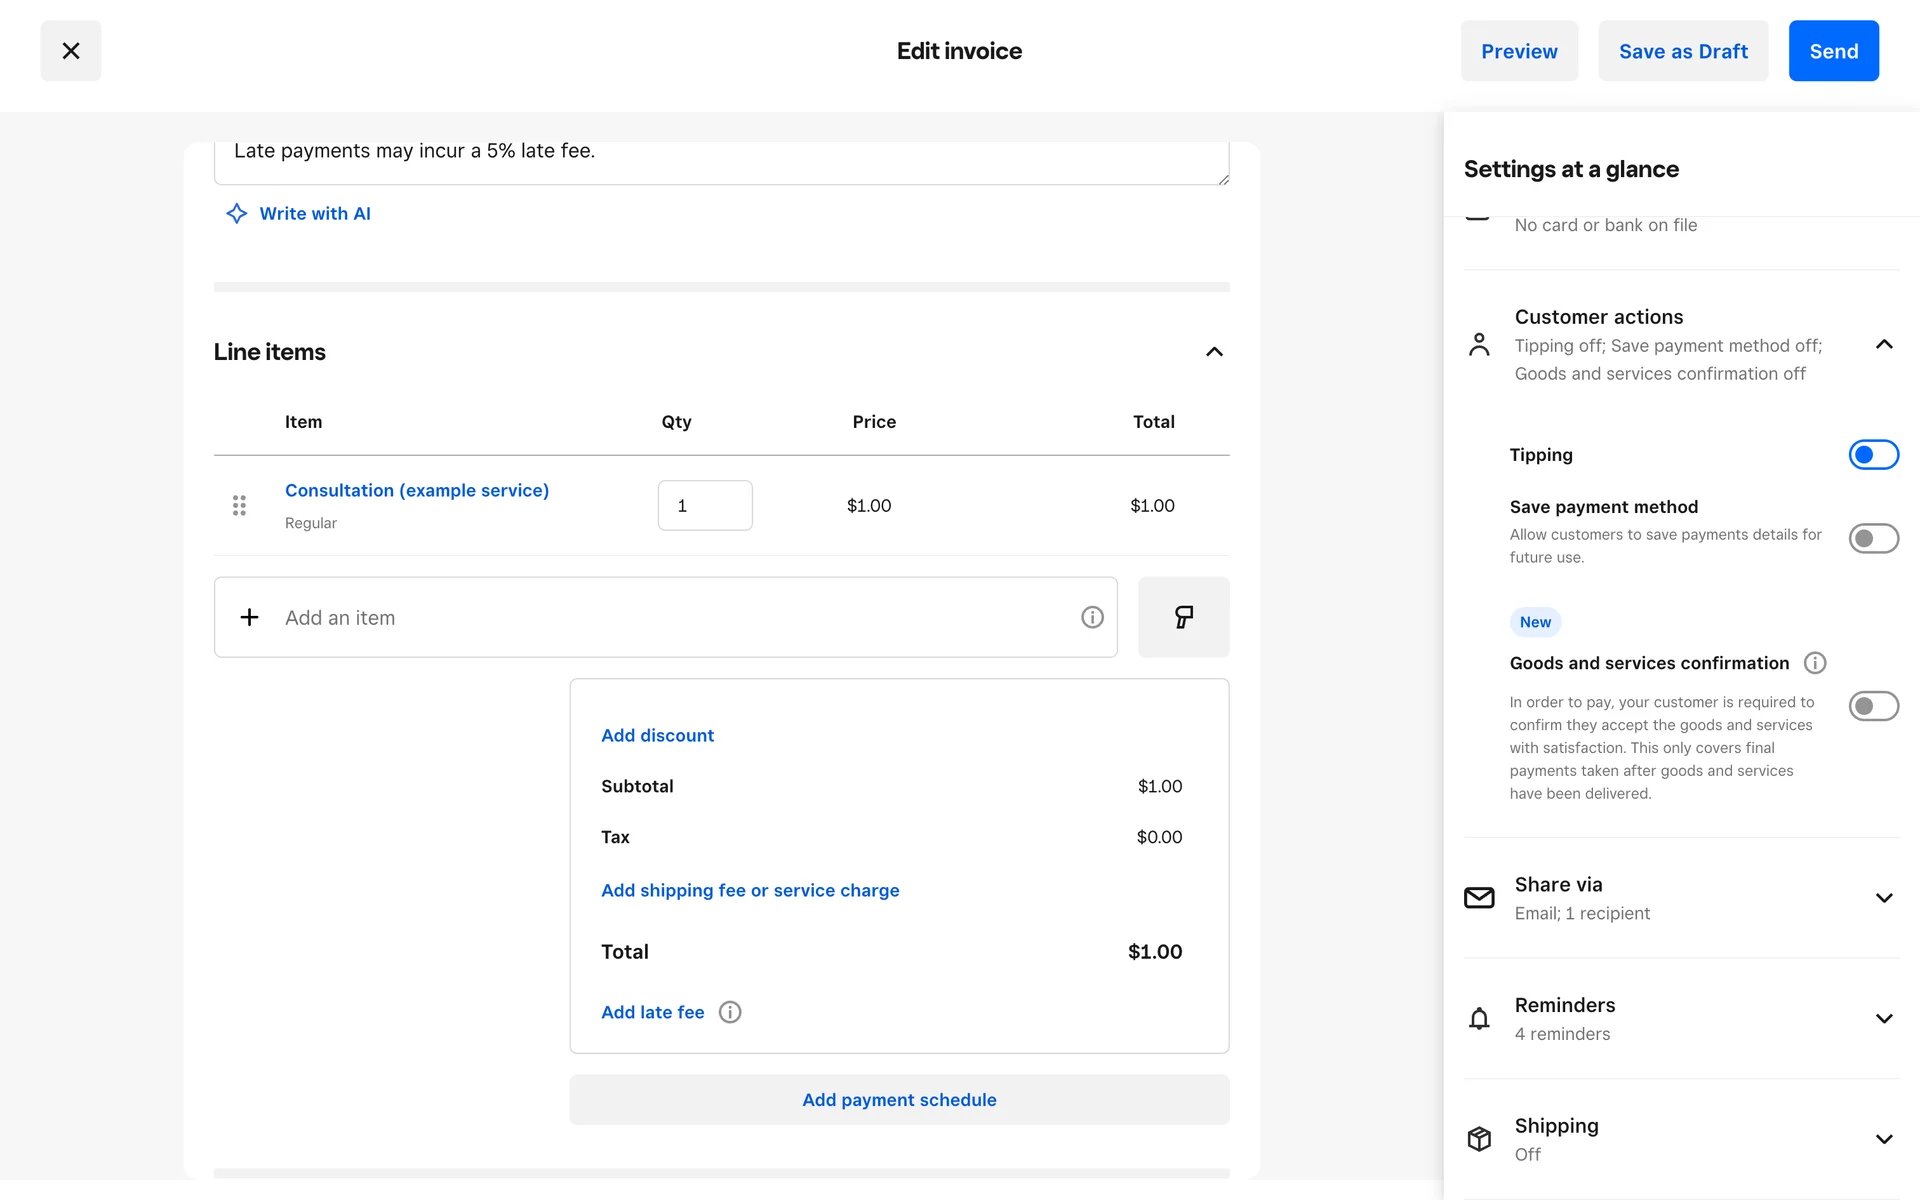Expand the Reminders section

(x=1884, y=1019)
